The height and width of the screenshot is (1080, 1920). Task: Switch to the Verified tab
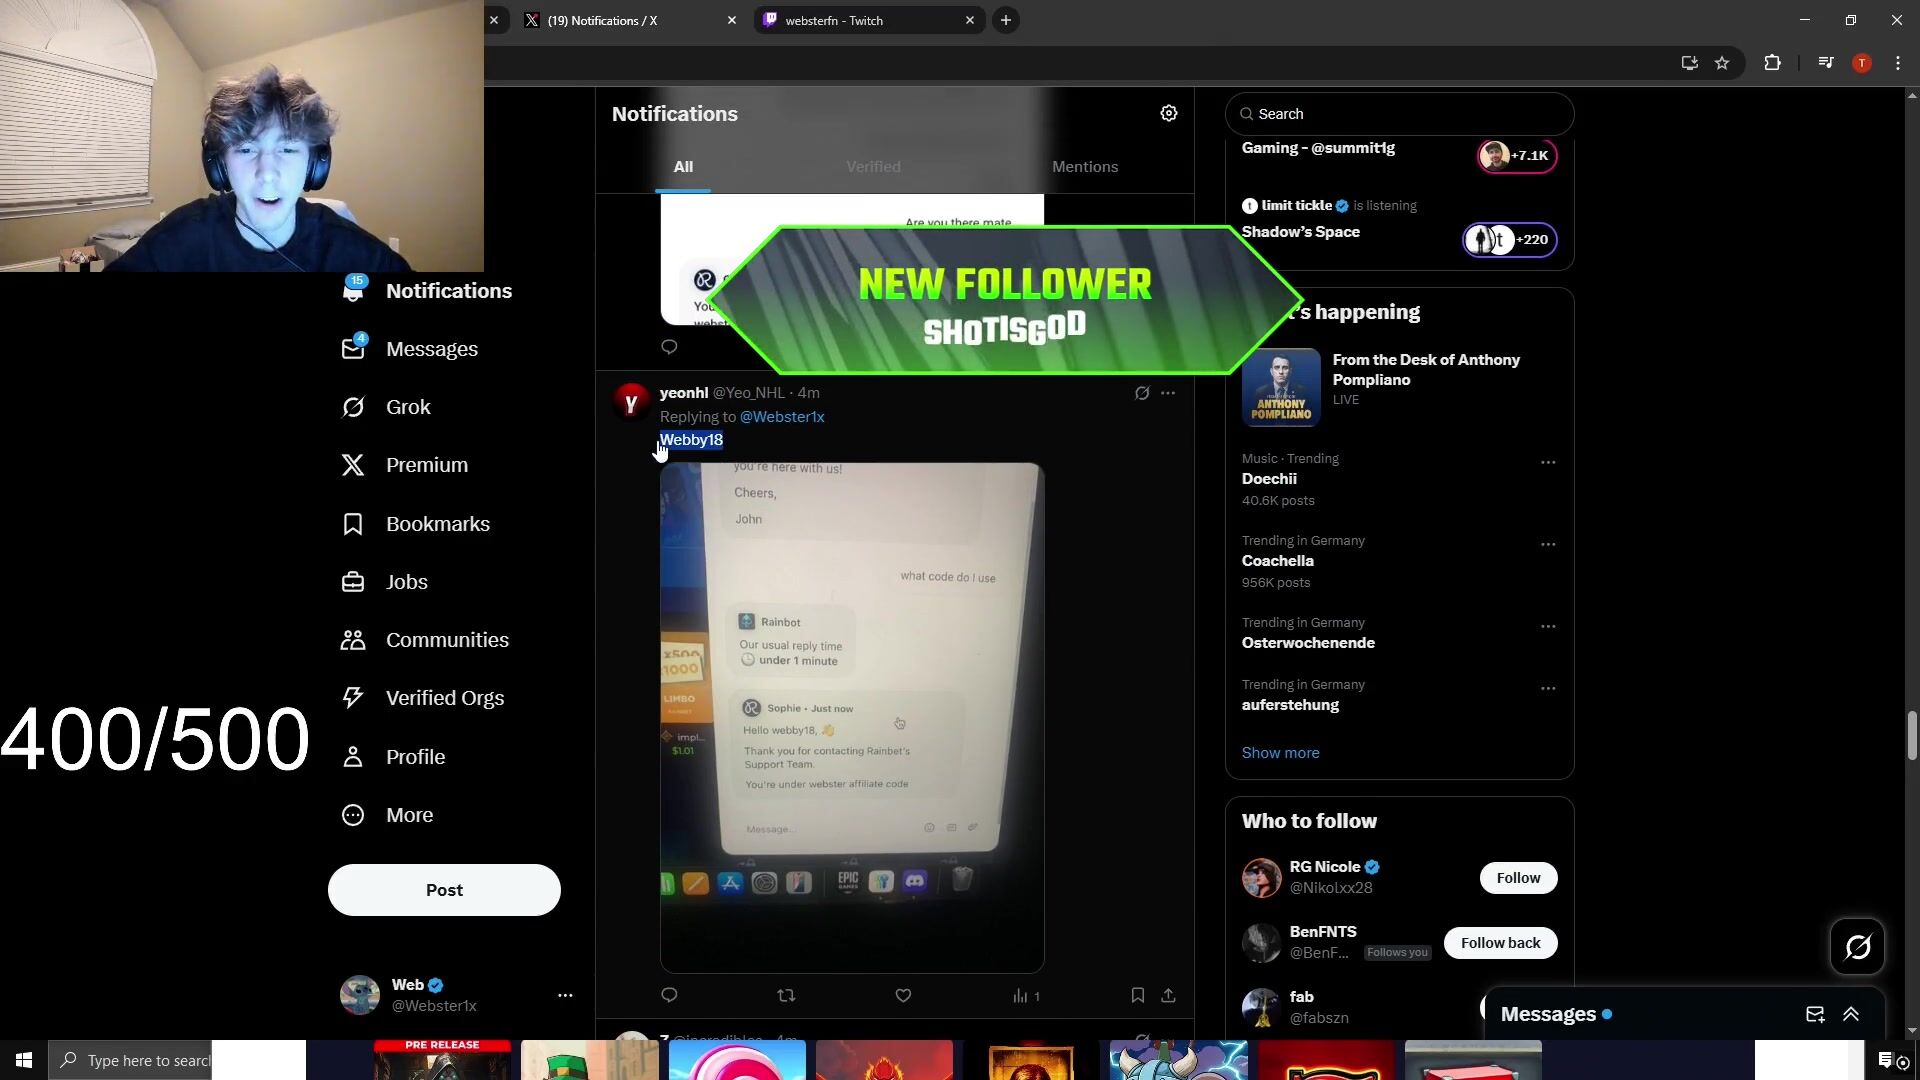coord(873,167)
